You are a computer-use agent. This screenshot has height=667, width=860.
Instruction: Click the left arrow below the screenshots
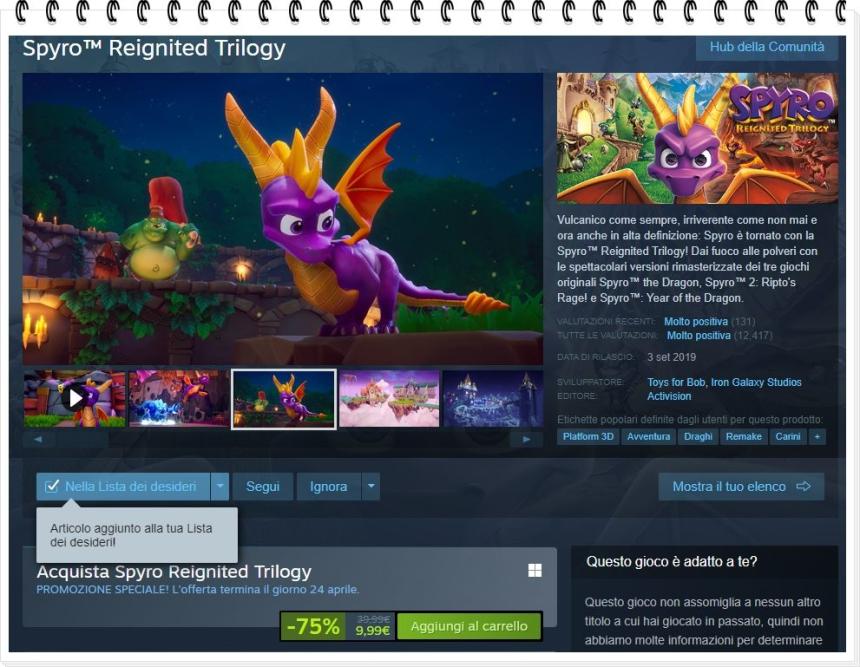[39, 437]
